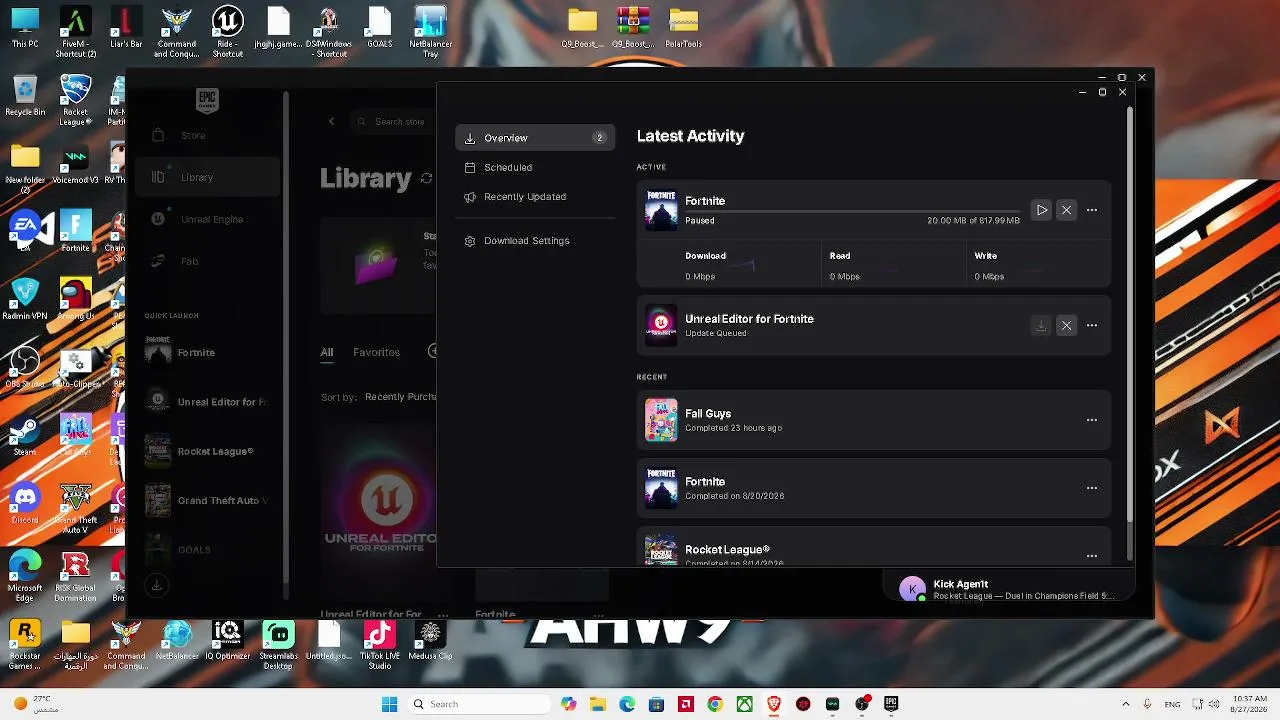Open Unreal Engine section in the sidebar
Viewport: 1280px width, 720px height.
point(207,219)
